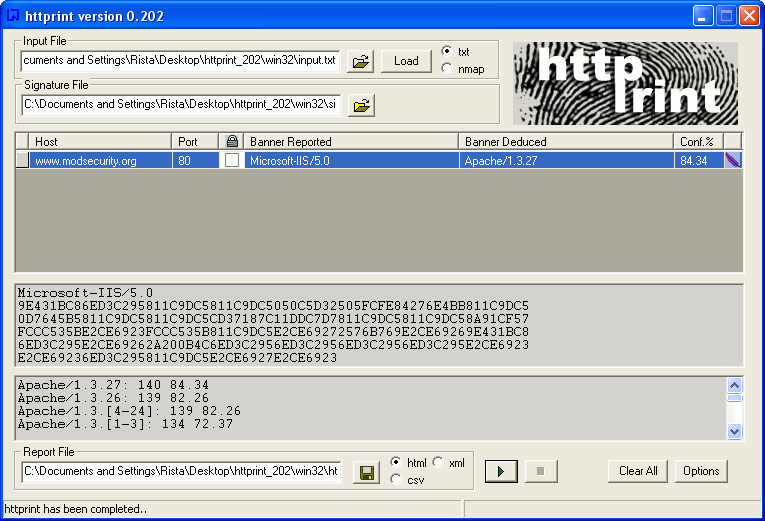This screenshot has height=521, width=765.
Task: Click row selector box for www.modsecurity.org
Action: (22, 160)
